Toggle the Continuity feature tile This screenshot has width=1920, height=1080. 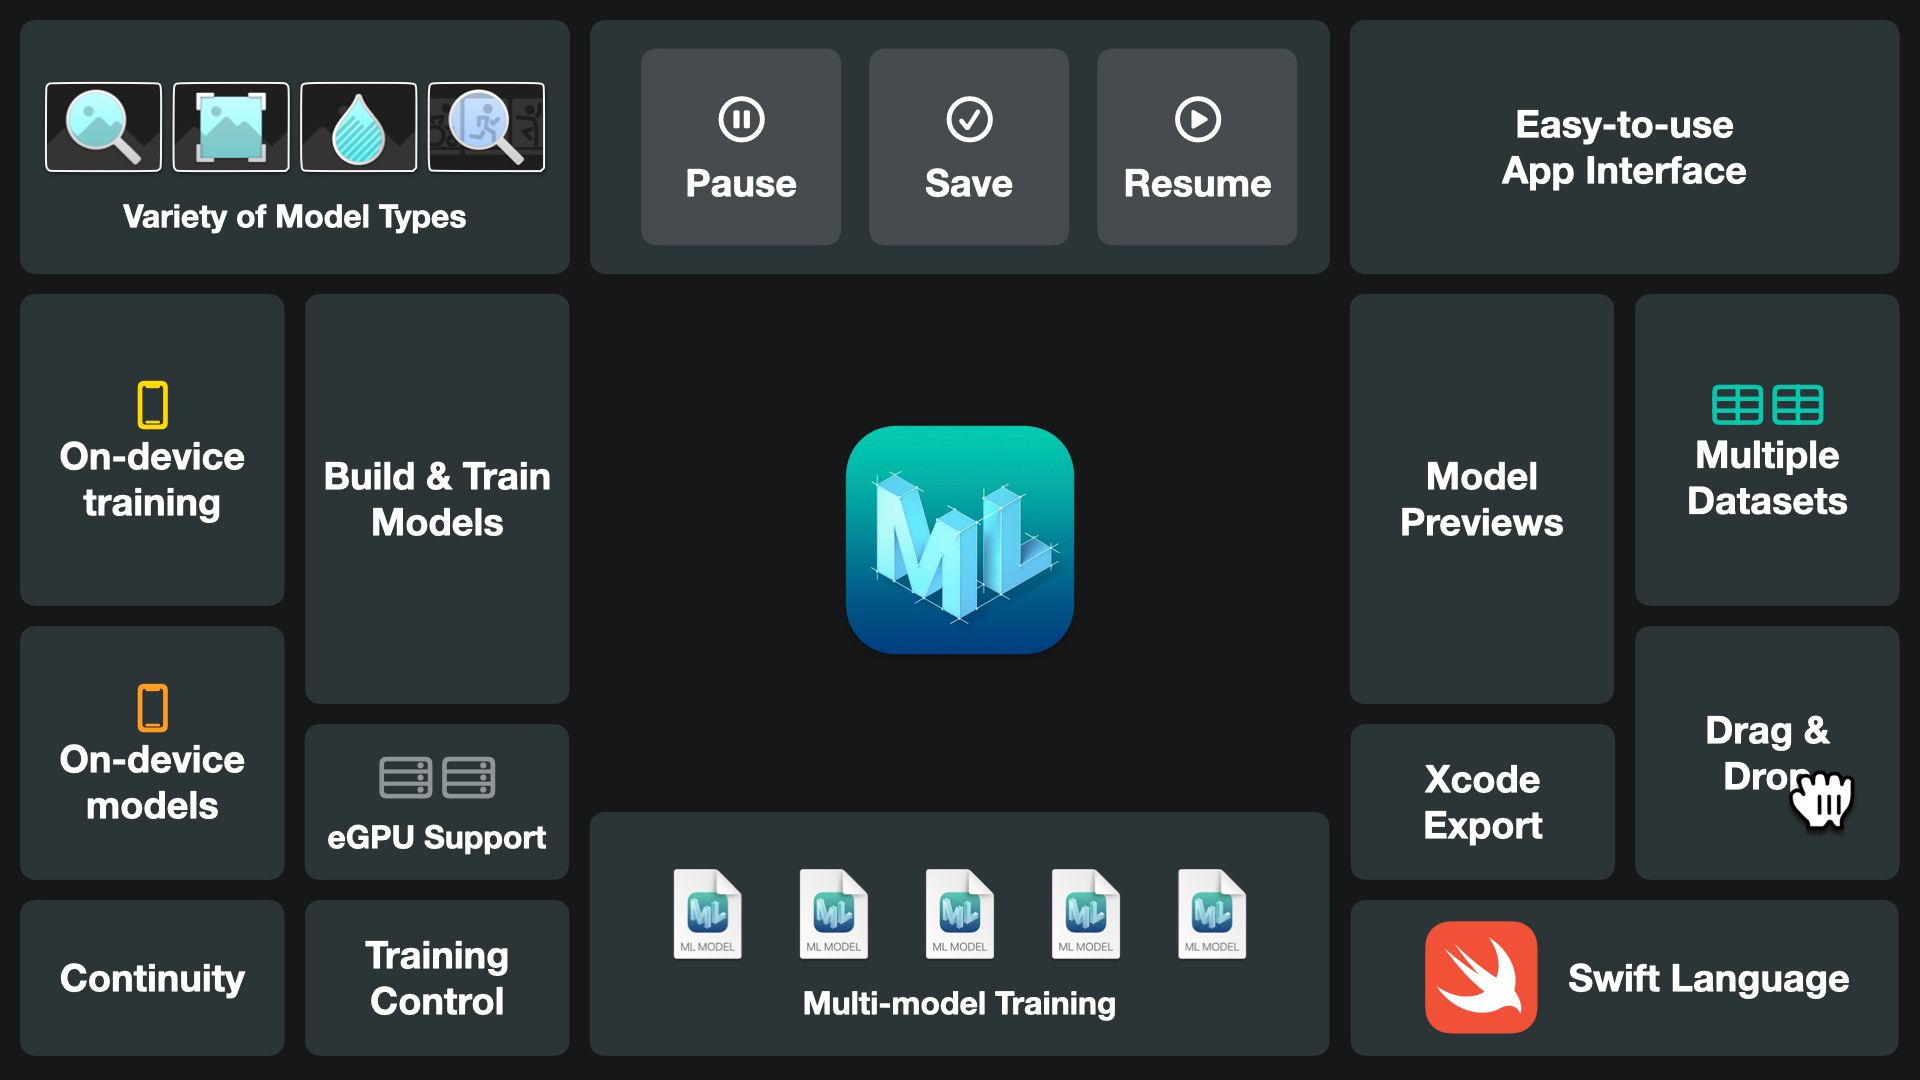coord(151,978)
